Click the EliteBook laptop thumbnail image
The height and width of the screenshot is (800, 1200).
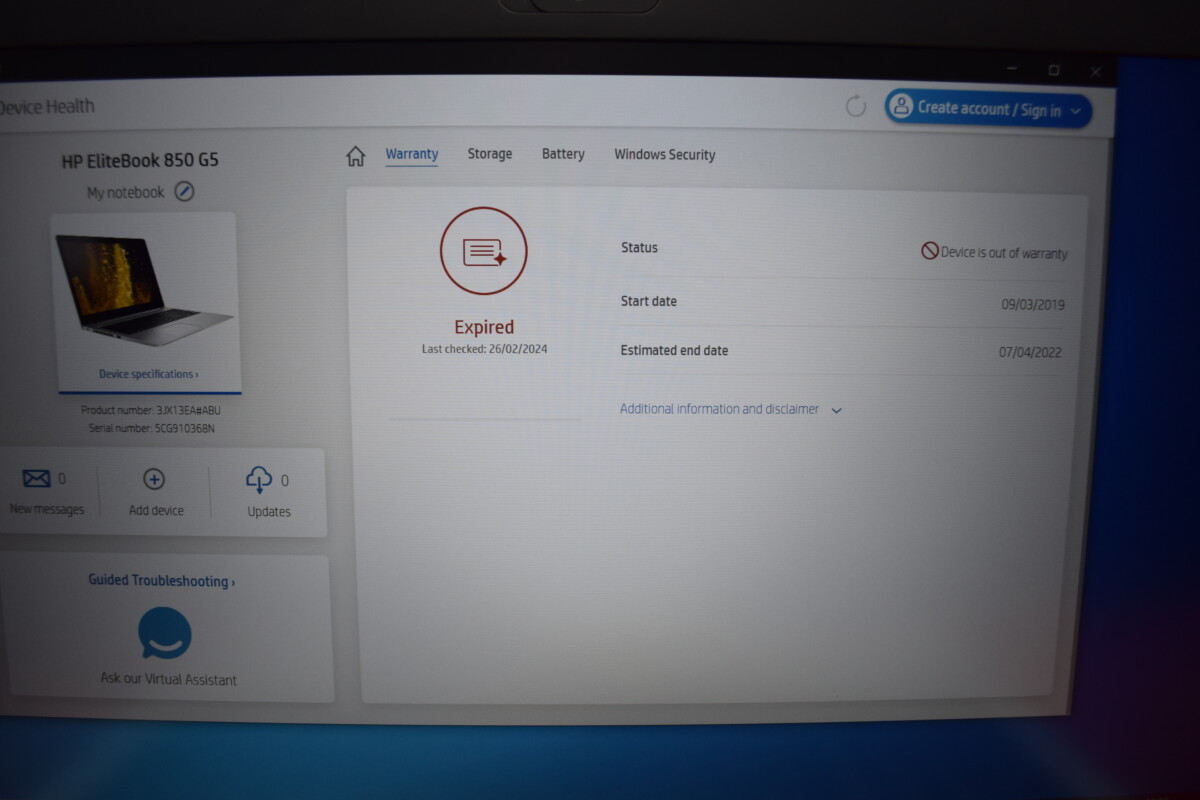(x=145, y=290)
